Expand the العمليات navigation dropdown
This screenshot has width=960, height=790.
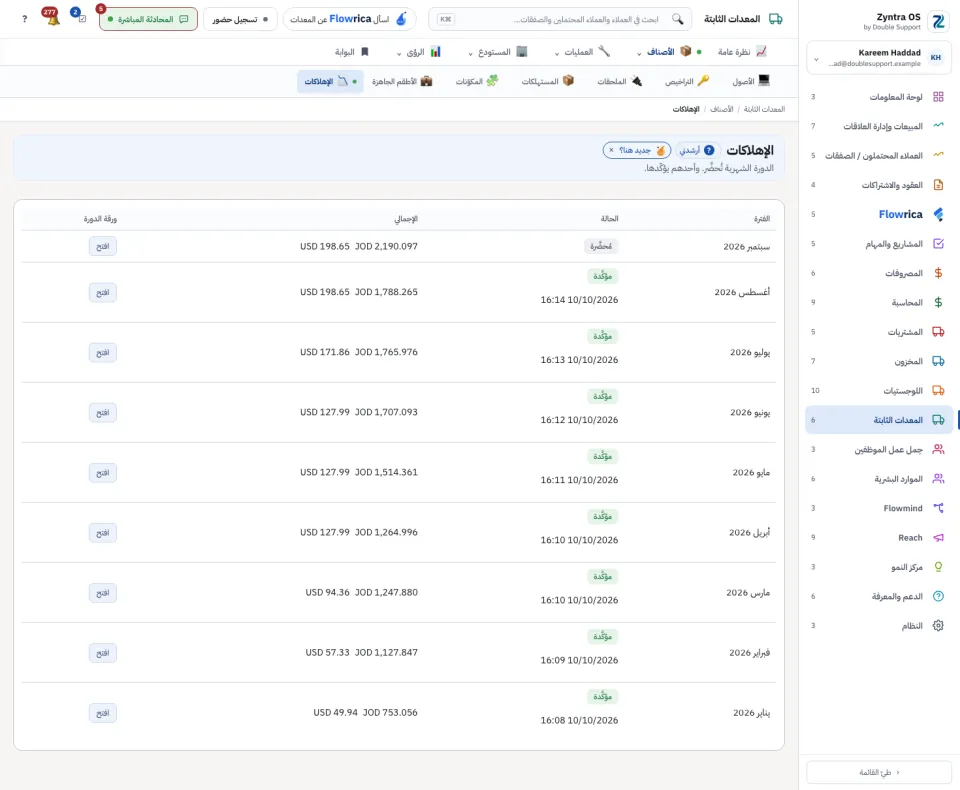582,52
